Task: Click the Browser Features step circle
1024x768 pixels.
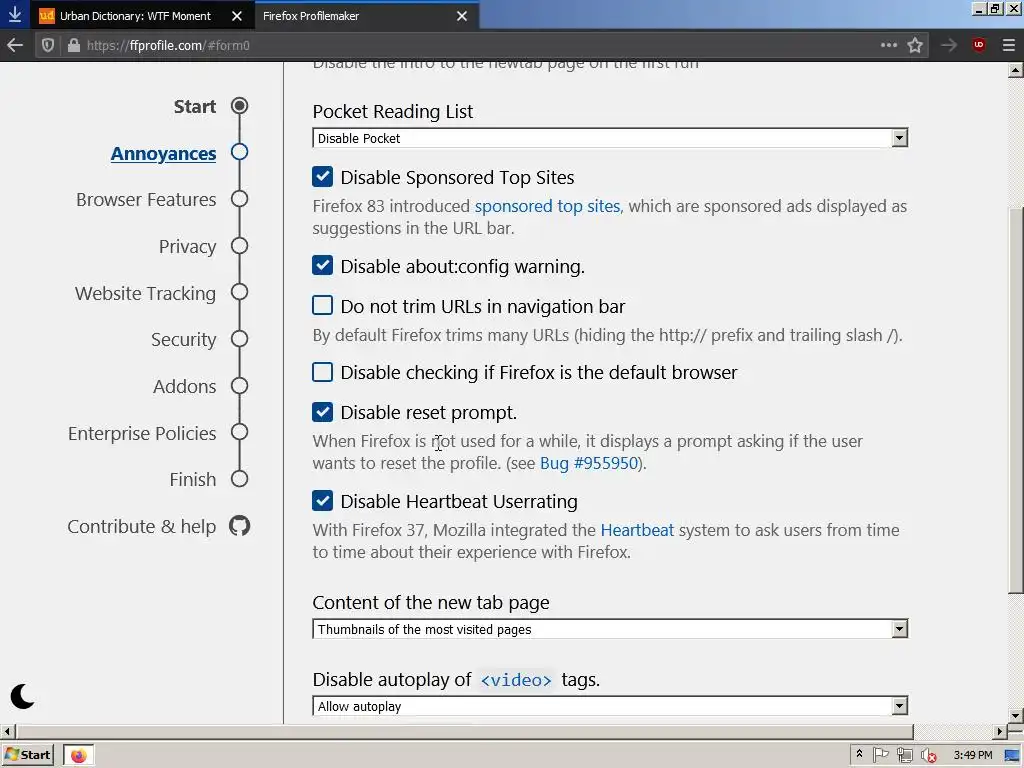Action: pos(240,199)
